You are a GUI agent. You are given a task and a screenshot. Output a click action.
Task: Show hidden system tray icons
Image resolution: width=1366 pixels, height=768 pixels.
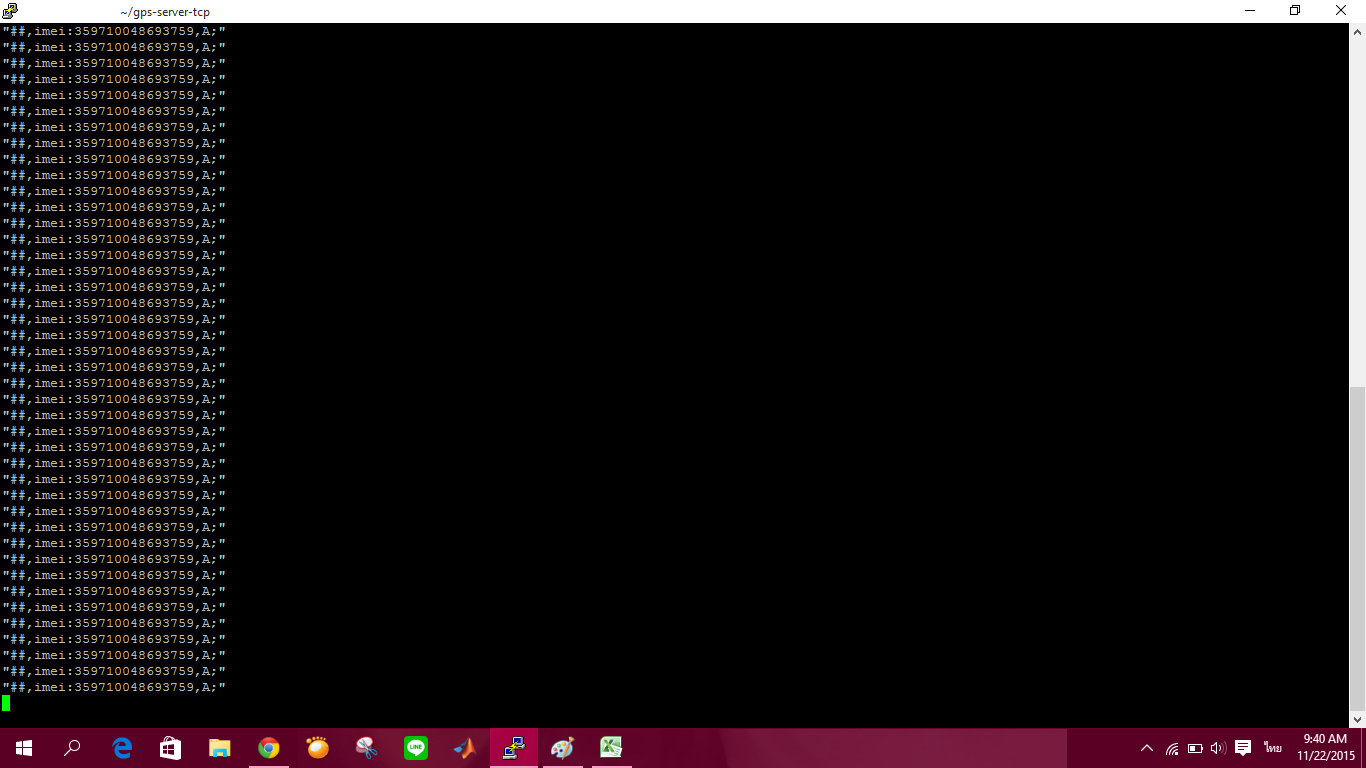coord(1147,748)
